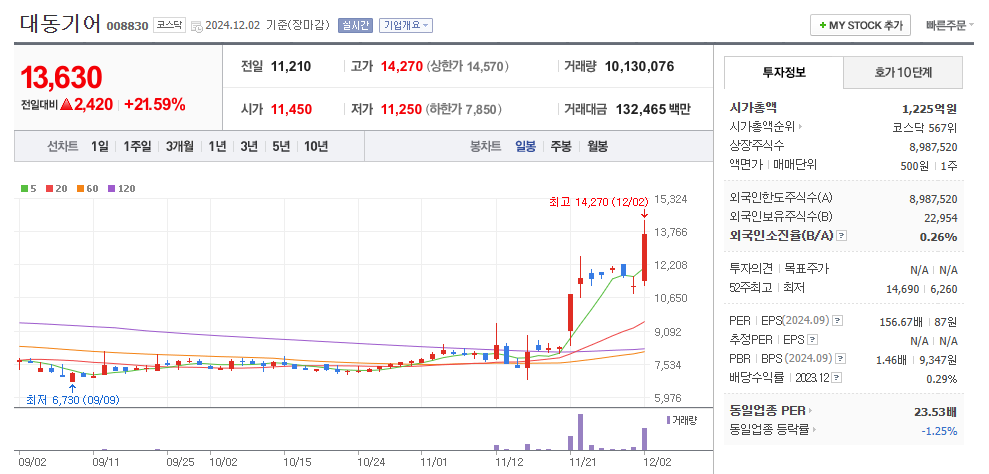This screenshot has width=989, height=474.
Task: Click the red up-triangle next to 2,420
Action: 67,105
